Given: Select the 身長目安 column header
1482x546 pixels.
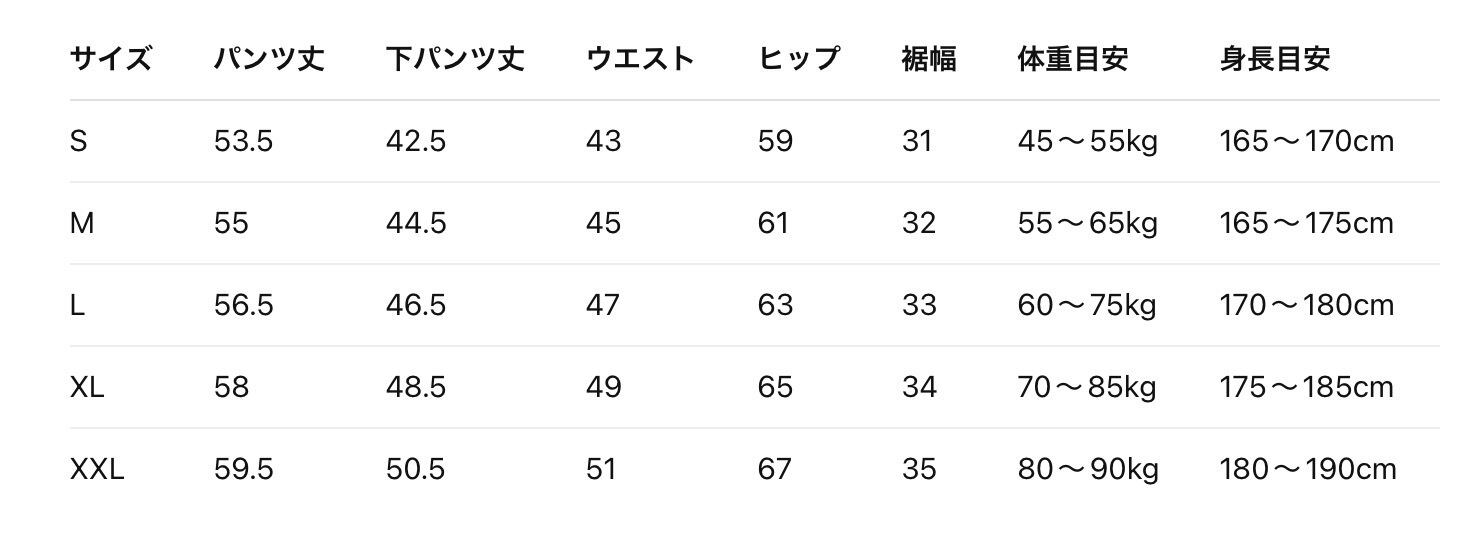Looking at the screenshot, I should click(1274, 59).
